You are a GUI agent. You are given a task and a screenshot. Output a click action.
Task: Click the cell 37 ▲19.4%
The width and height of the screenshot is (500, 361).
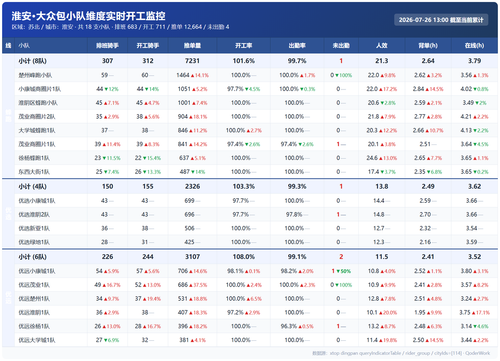tap(148, 299)
